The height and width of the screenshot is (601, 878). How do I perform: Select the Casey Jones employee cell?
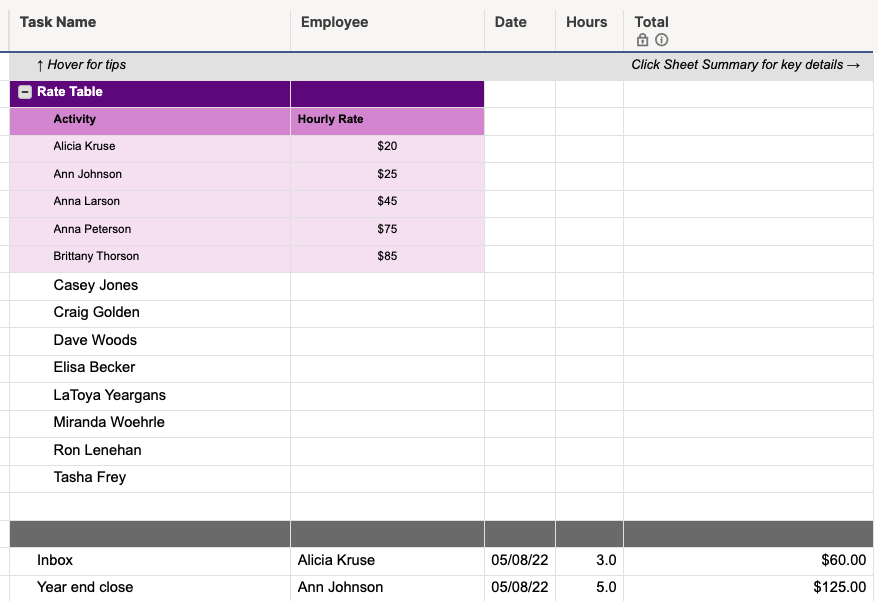pyautogui.click(x=96, y=285)
